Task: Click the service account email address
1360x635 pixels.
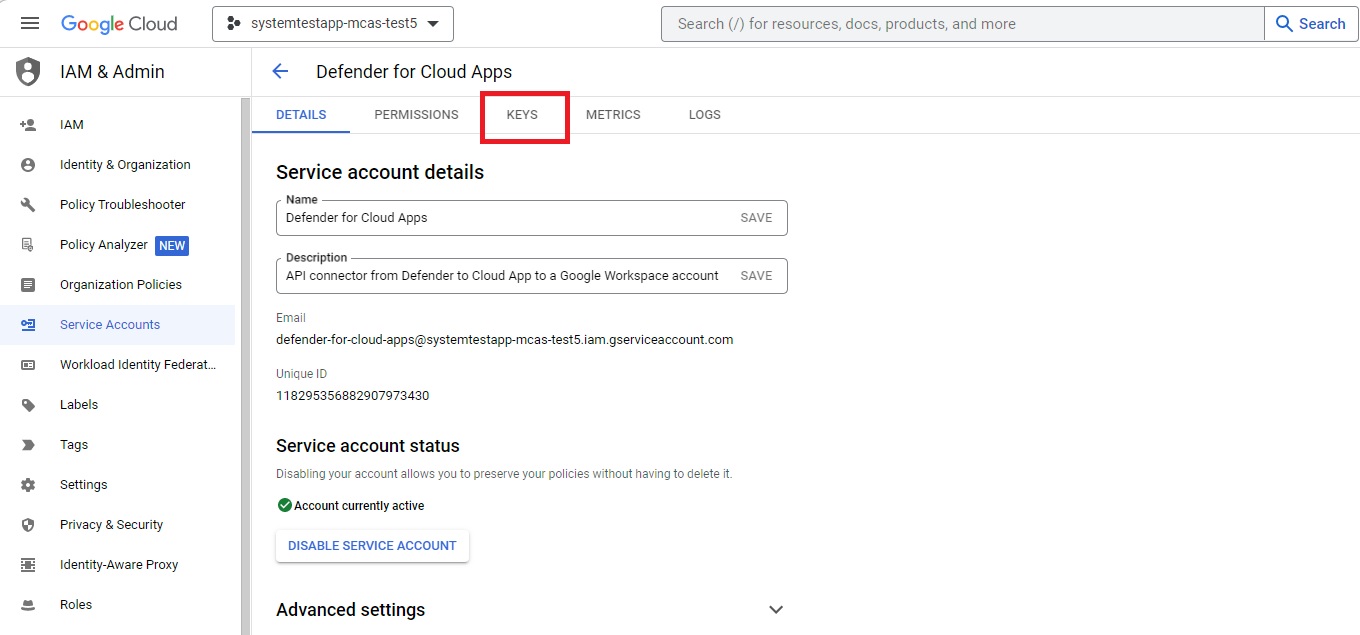Action: tap(505, 340)
